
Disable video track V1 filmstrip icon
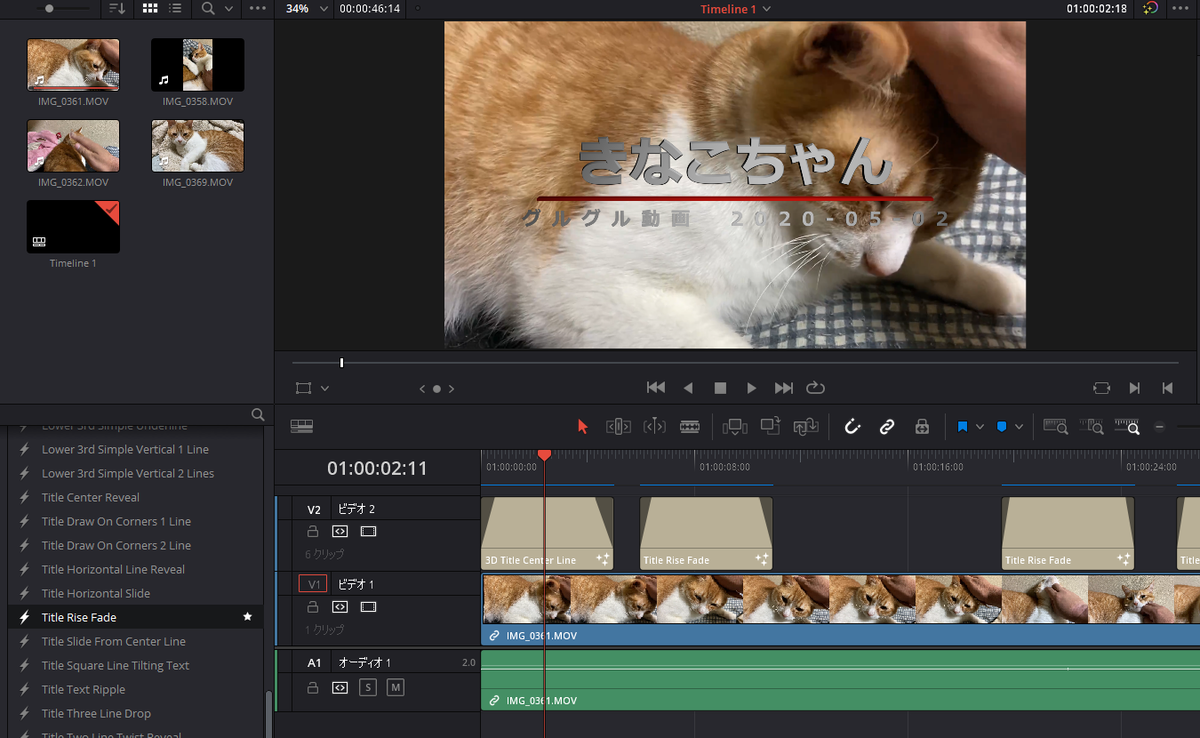point(368,607)
